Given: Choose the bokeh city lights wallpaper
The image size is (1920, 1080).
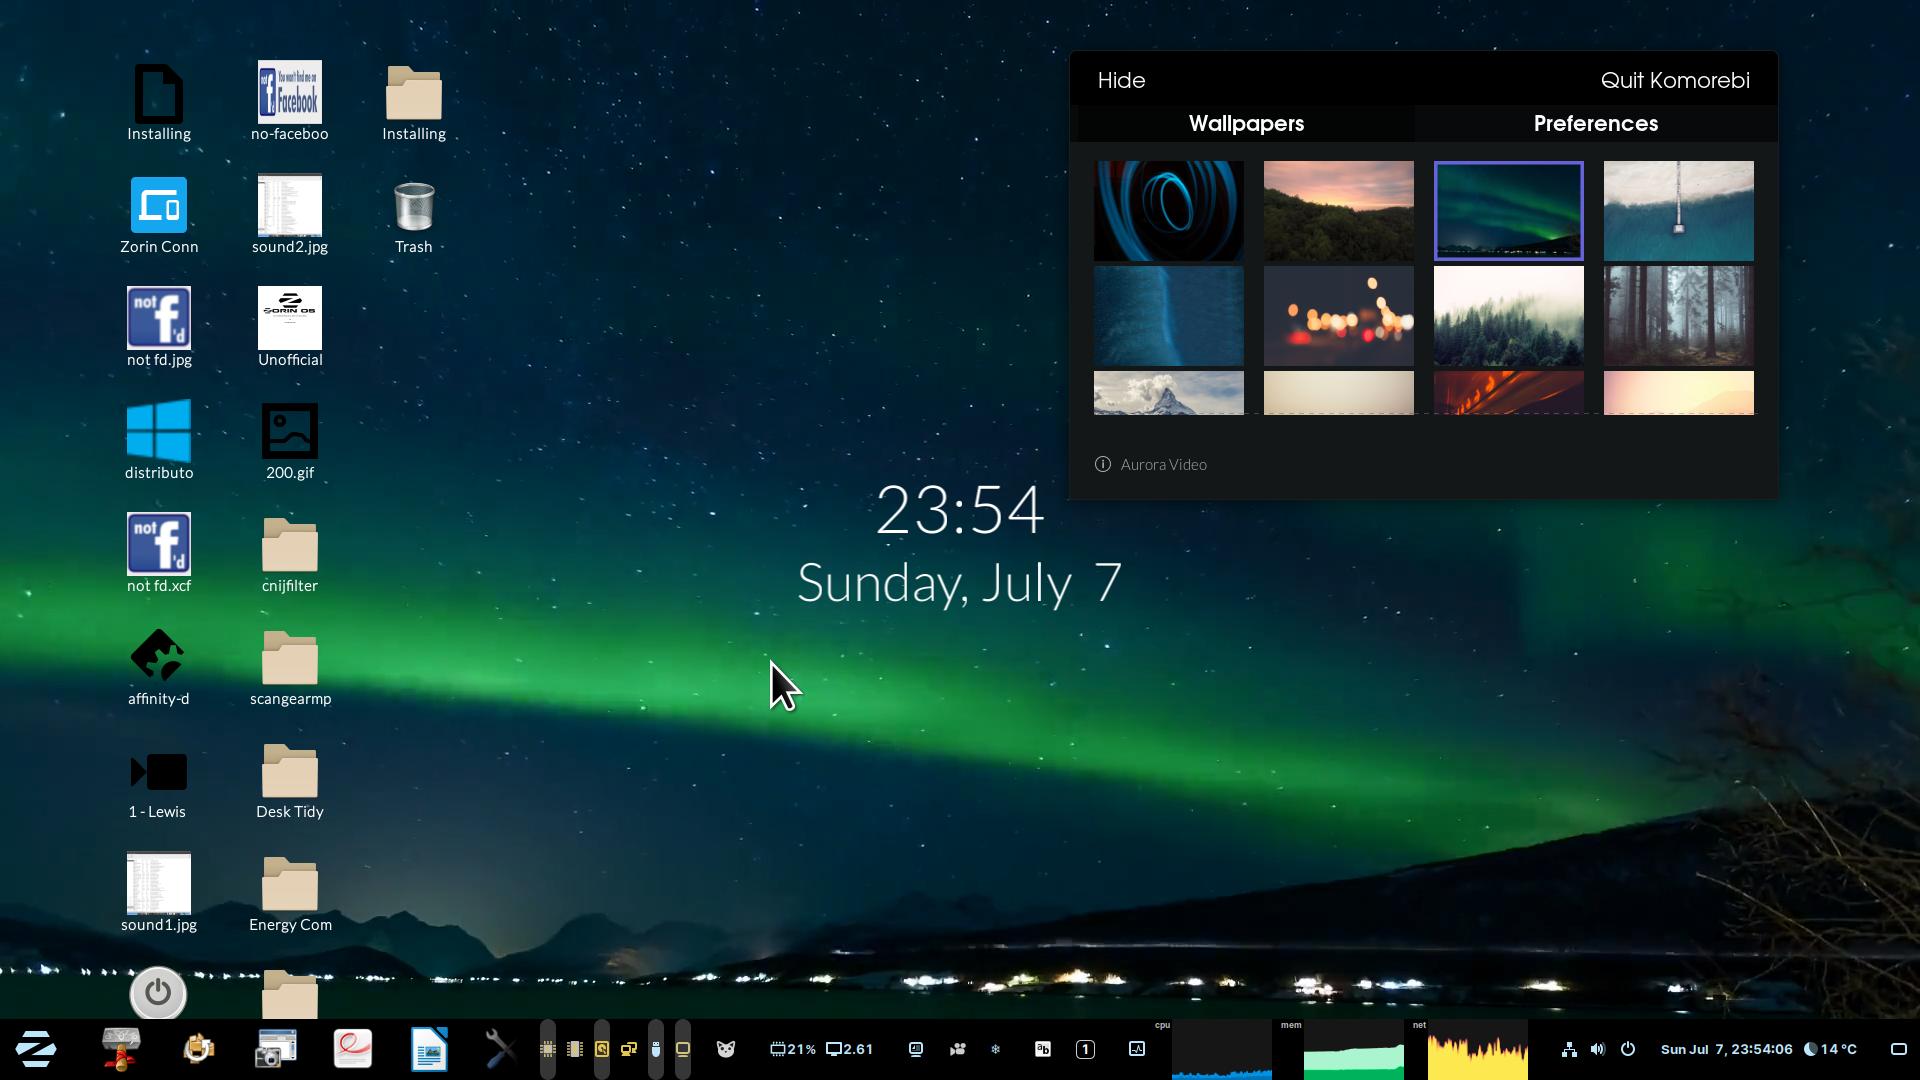Looking at the screenshot, I should (1338, 316).
